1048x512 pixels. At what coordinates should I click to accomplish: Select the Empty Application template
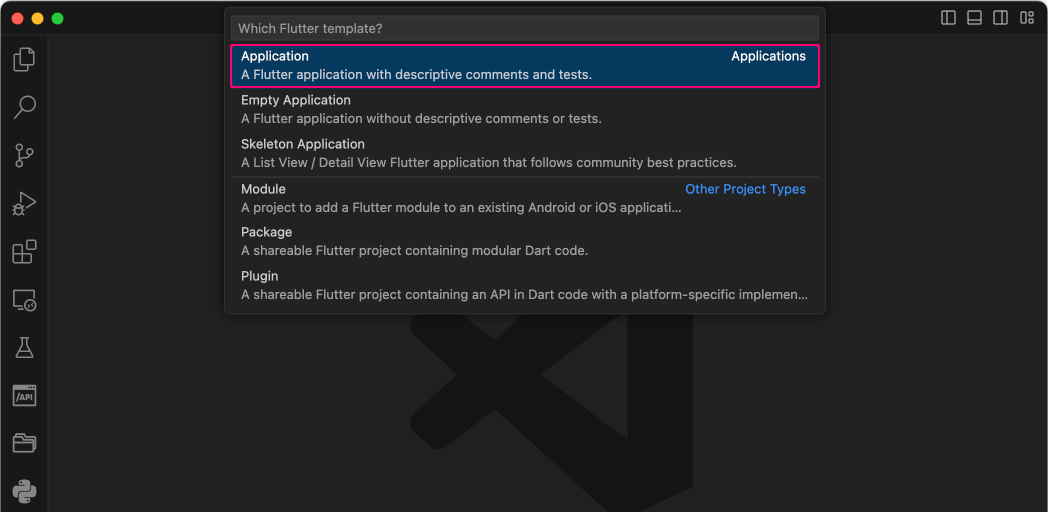click(525, 110)
